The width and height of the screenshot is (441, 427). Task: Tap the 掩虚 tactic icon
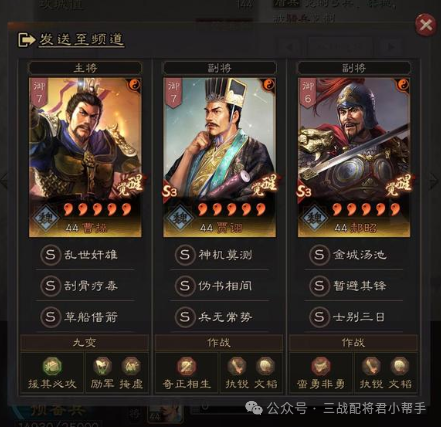[x=131, y=366]
